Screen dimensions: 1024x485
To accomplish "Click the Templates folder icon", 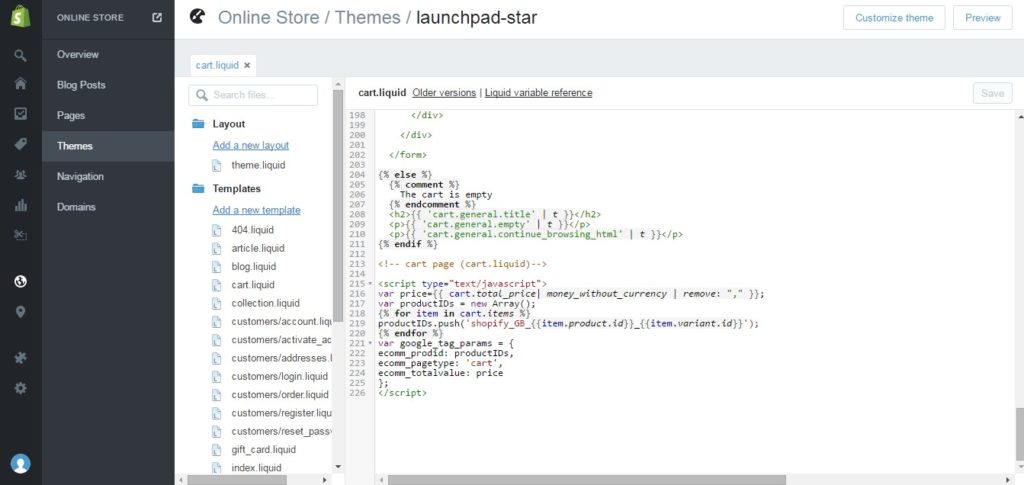I will coord(198,189).
